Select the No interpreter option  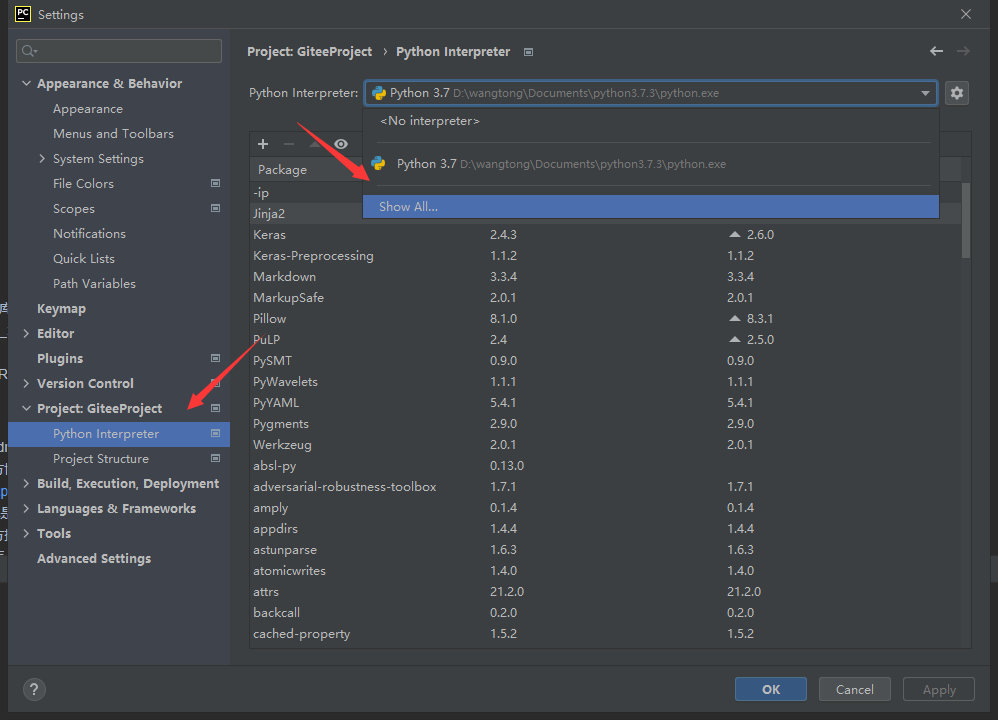tap(650, 121)
